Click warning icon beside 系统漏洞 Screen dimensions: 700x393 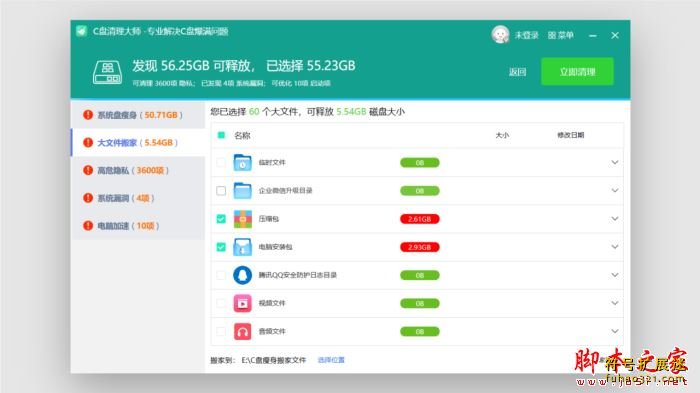[88, 198]
